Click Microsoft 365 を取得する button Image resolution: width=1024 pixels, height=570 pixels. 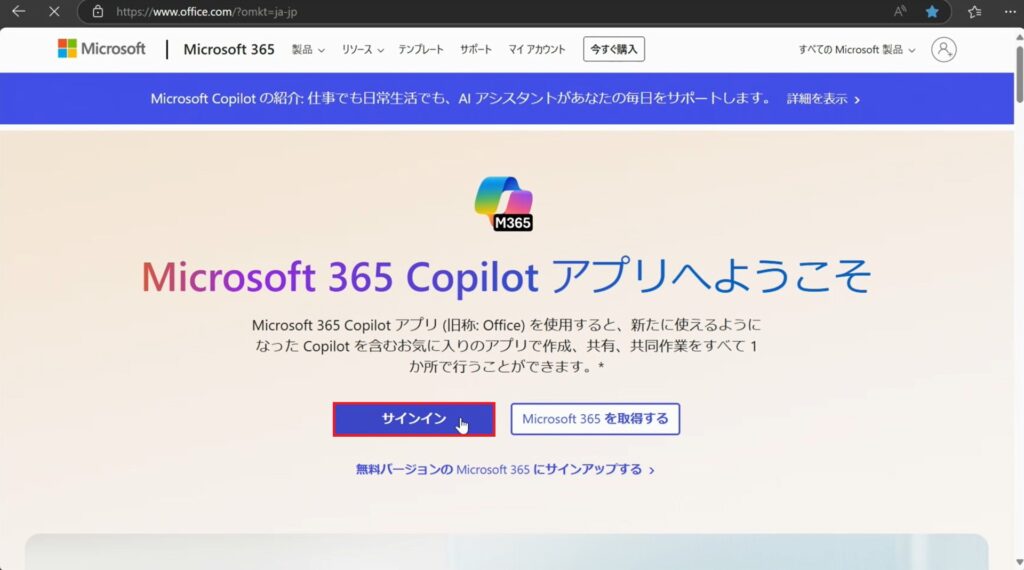pyautogui.click(x=595, y=419)
